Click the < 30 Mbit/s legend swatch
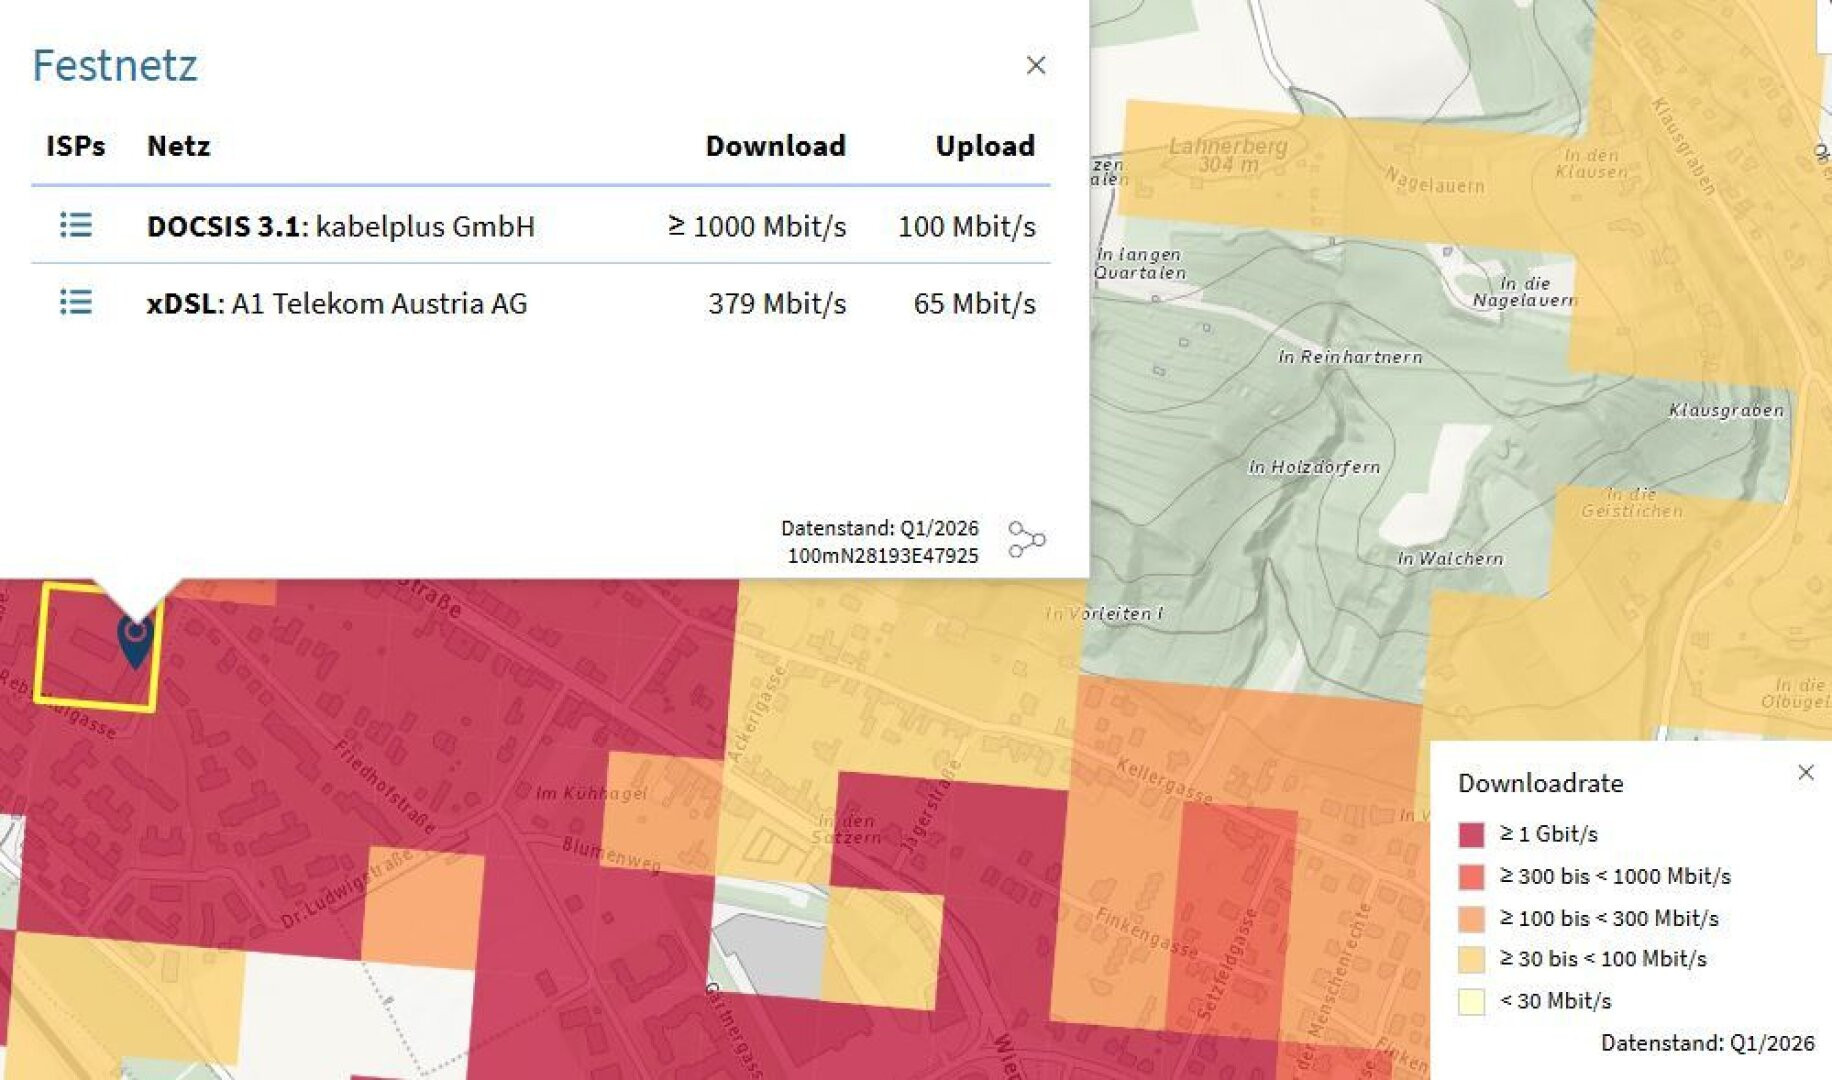Image resolution: width=1832 pixels, height=1080 pixels. [x=1471, y=1002]
